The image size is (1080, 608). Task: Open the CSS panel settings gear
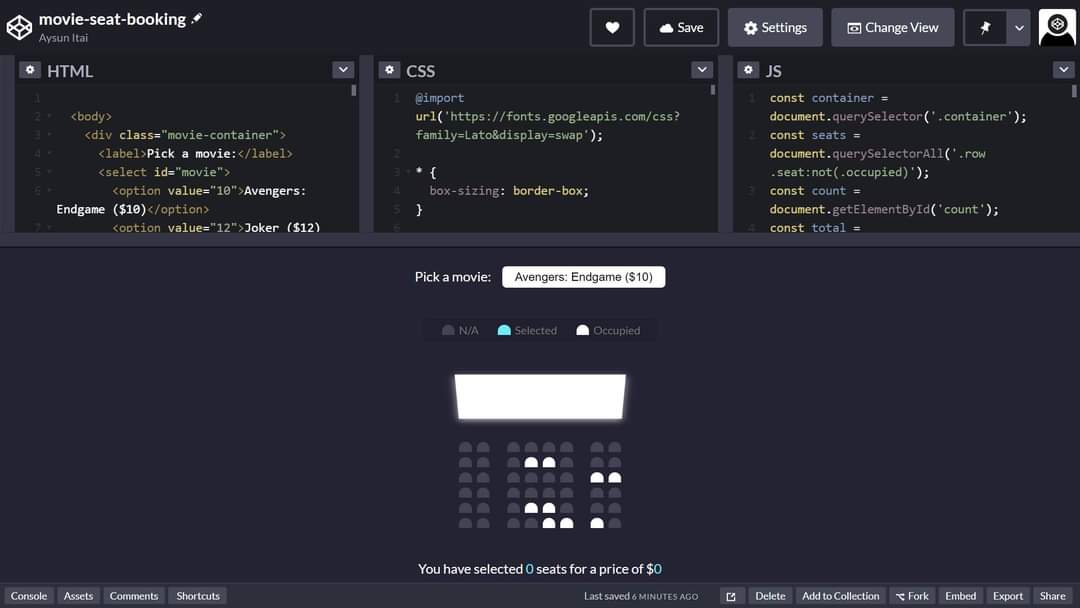[x=389, y=70]
